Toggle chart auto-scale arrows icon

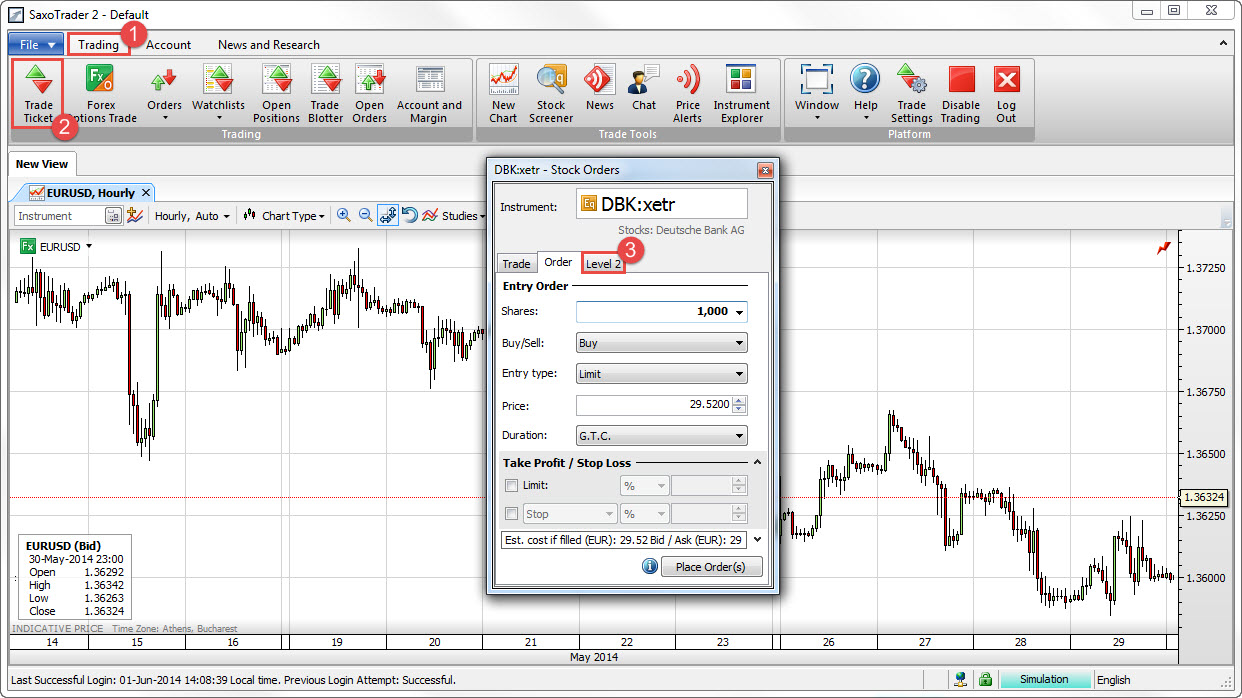[x=388, y=215]
